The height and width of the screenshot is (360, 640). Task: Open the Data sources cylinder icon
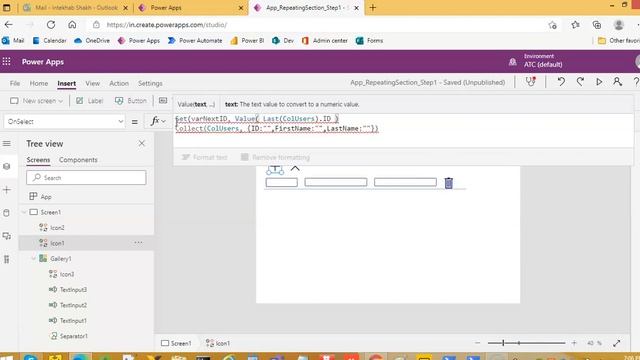7,213
